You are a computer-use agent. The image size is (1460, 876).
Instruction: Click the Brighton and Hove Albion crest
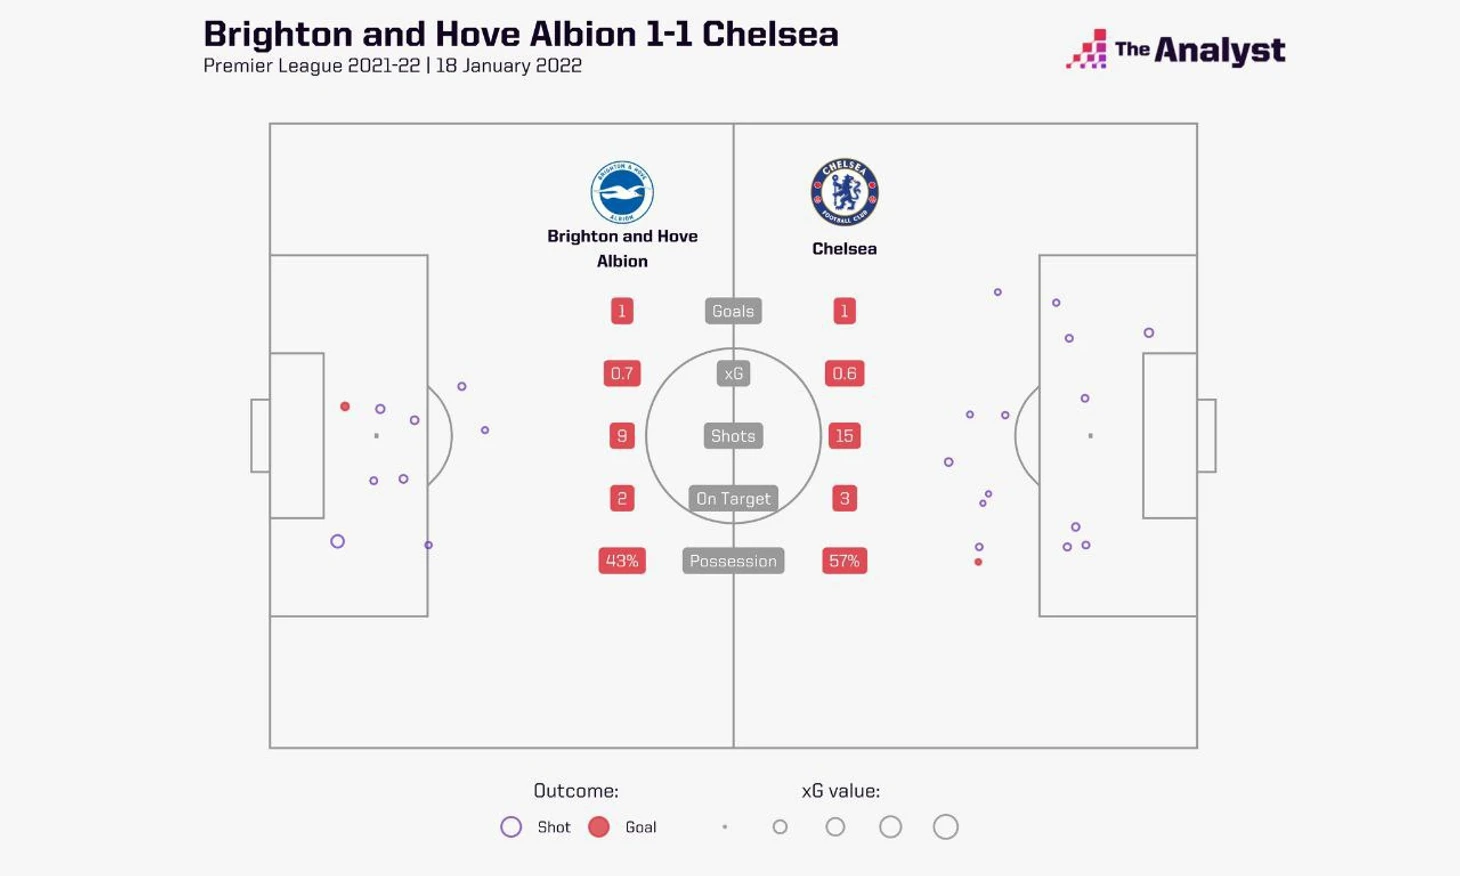click(x=622, y=192)
